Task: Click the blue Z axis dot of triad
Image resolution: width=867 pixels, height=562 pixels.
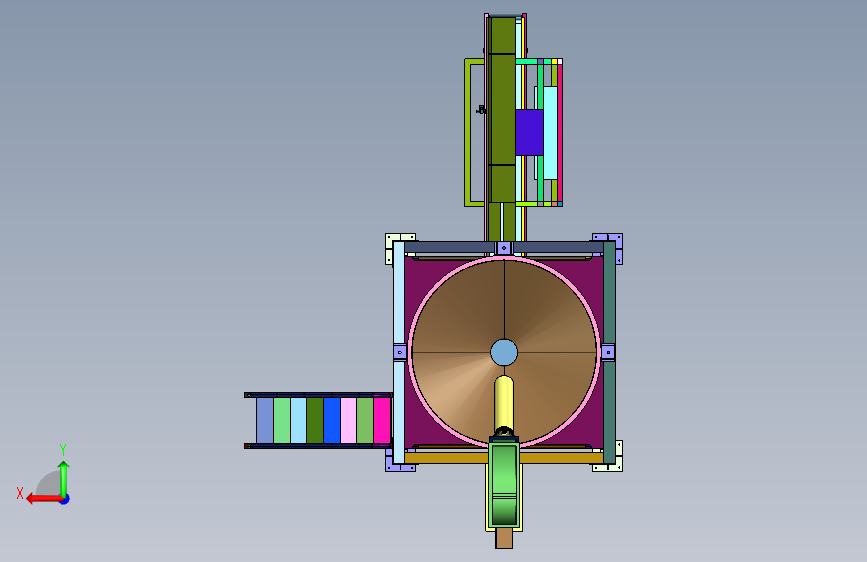Action: (65, 499)
